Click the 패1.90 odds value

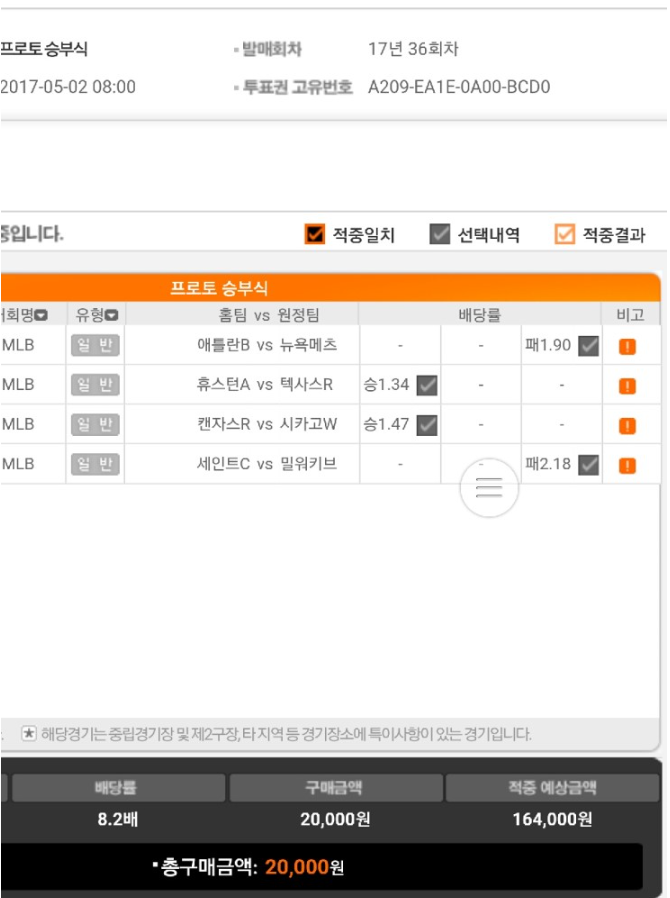coord(548,345)
